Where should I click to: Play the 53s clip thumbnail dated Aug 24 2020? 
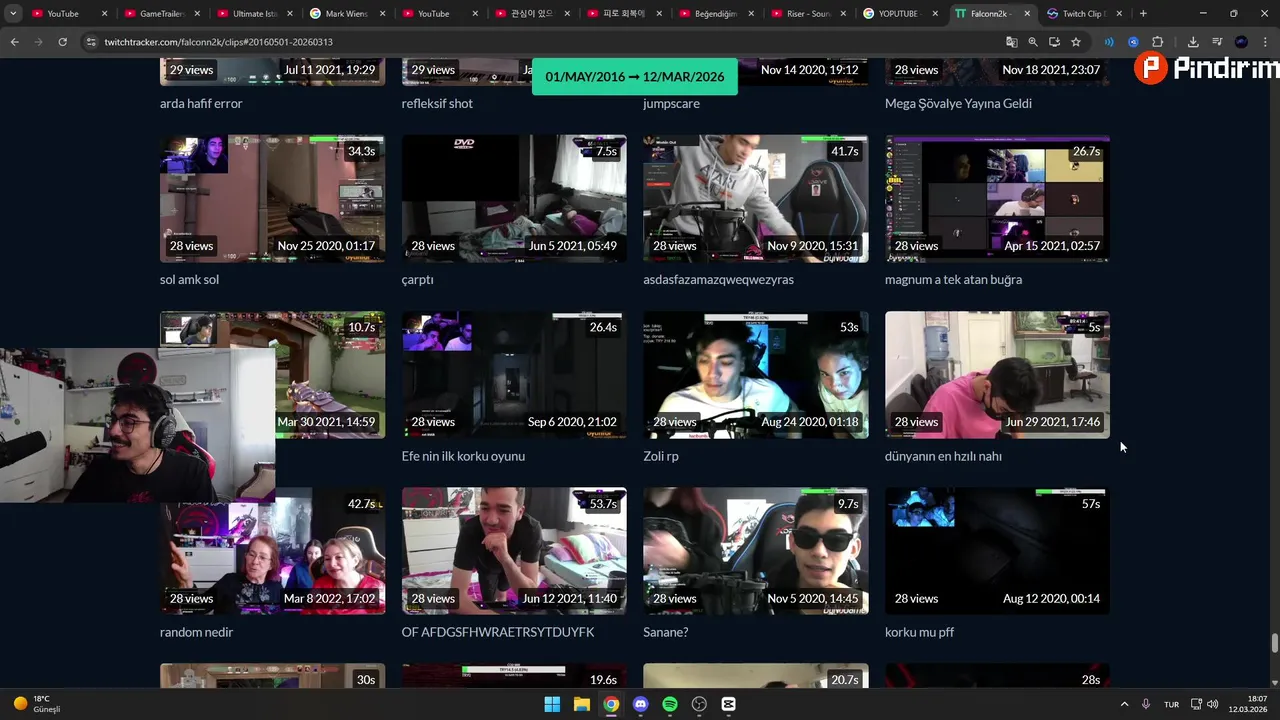(x=756, y=375)
